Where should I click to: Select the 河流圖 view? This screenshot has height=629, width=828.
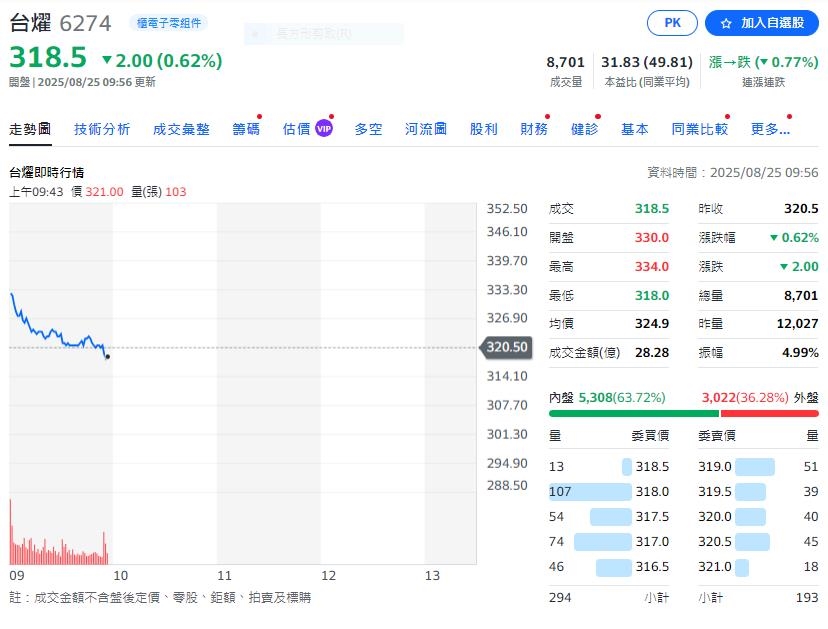[x=425, y=128]
